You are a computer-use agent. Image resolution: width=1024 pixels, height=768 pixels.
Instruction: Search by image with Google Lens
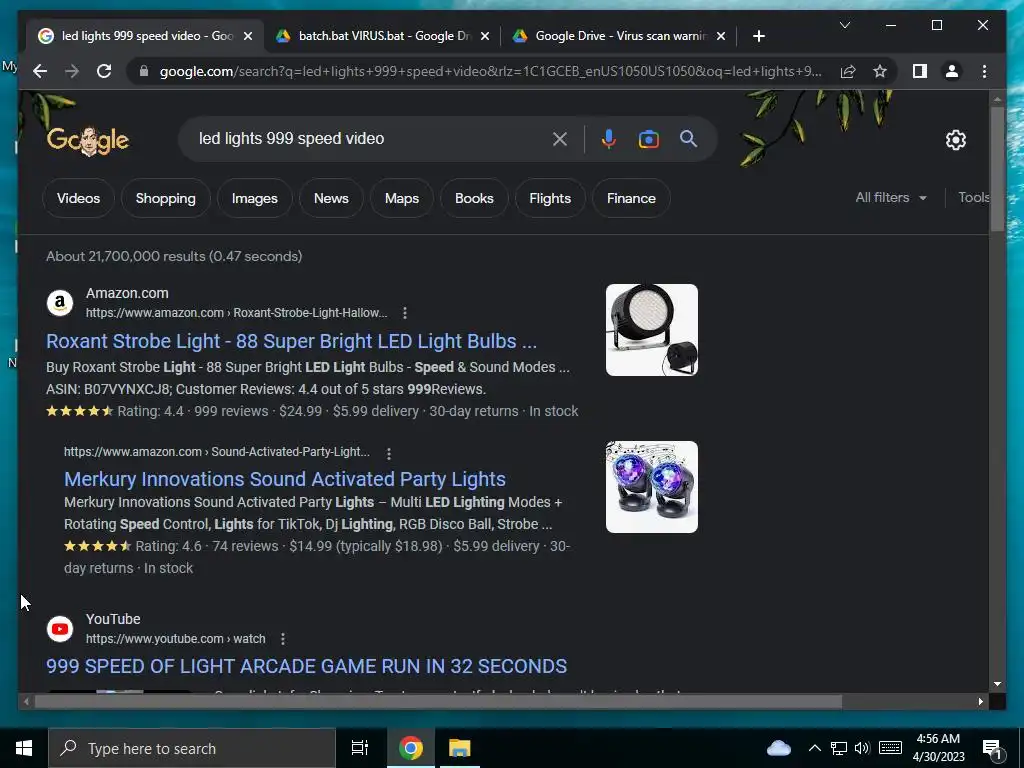pos(648,139)
